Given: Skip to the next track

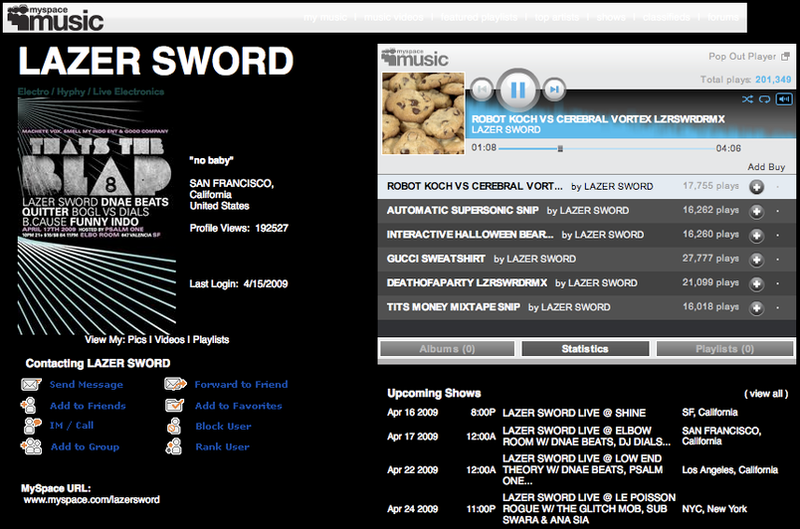Looking at the screenshot, I should [554, 90].
